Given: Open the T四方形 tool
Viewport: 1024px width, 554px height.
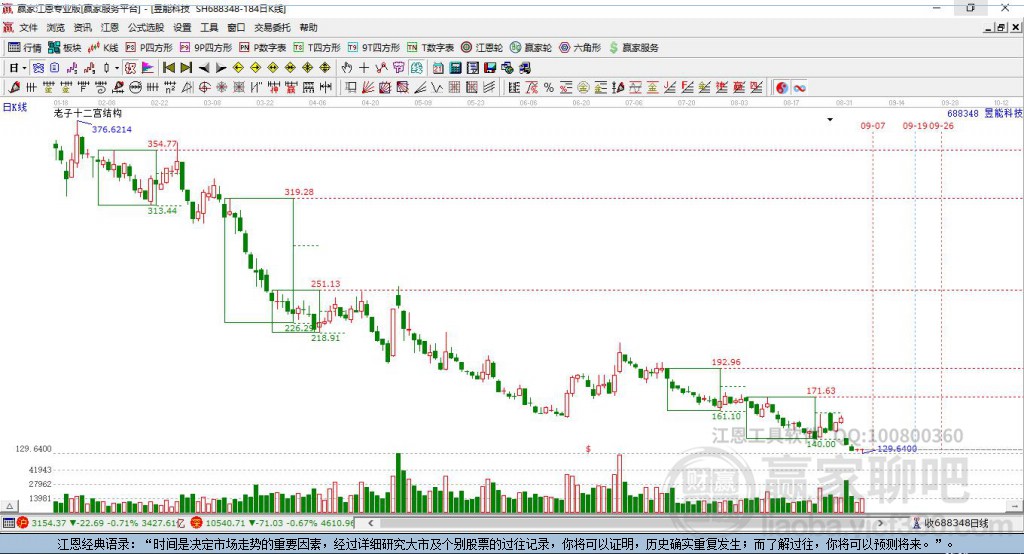Looking at the screenshot, I should [317, 48].
